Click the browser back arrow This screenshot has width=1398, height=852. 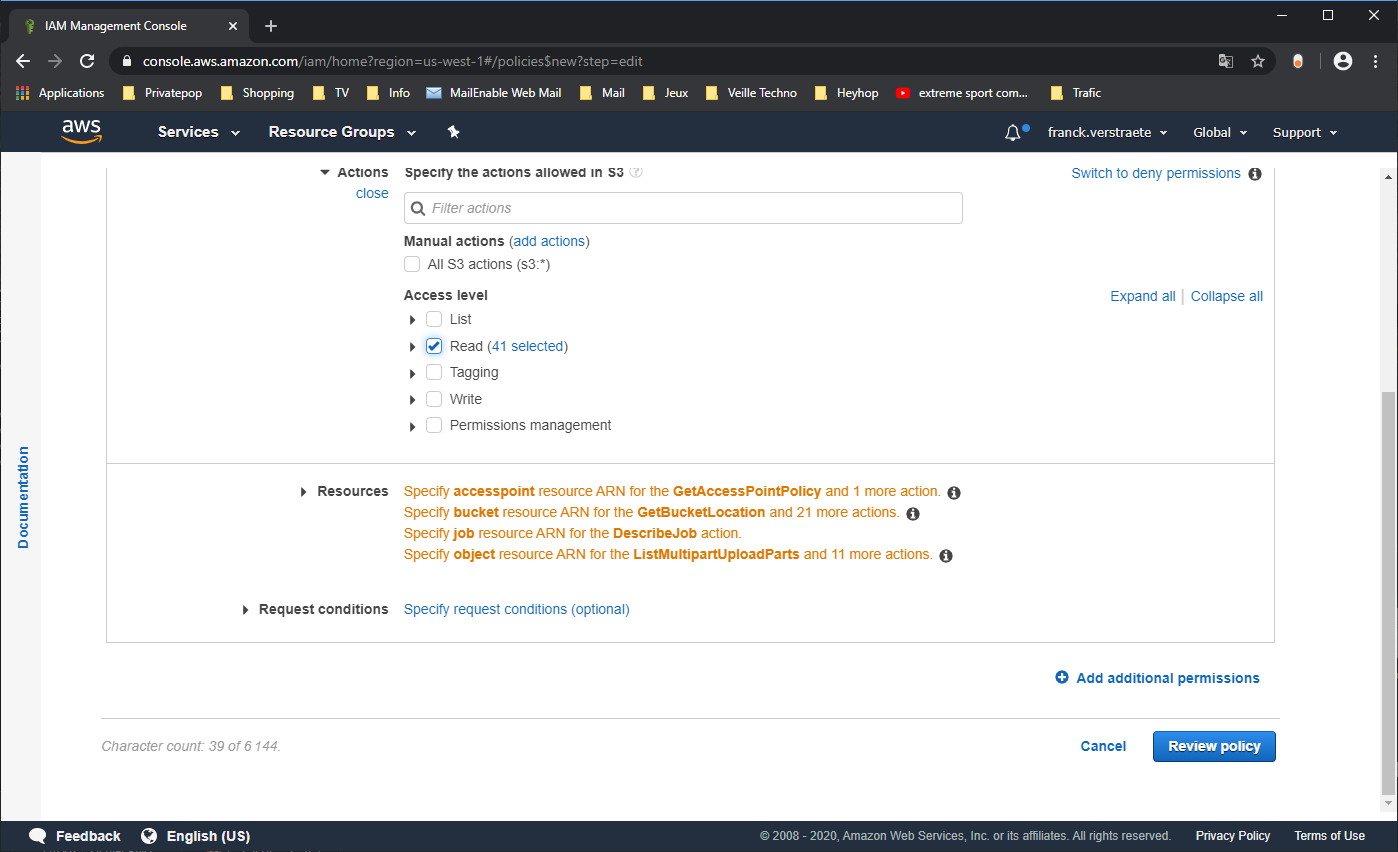tap(23, 61)
